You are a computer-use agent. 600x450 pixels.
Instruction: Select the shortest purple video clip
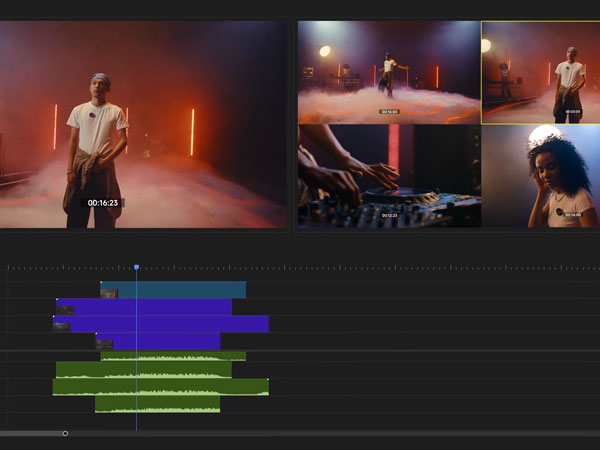pos(158,341)
